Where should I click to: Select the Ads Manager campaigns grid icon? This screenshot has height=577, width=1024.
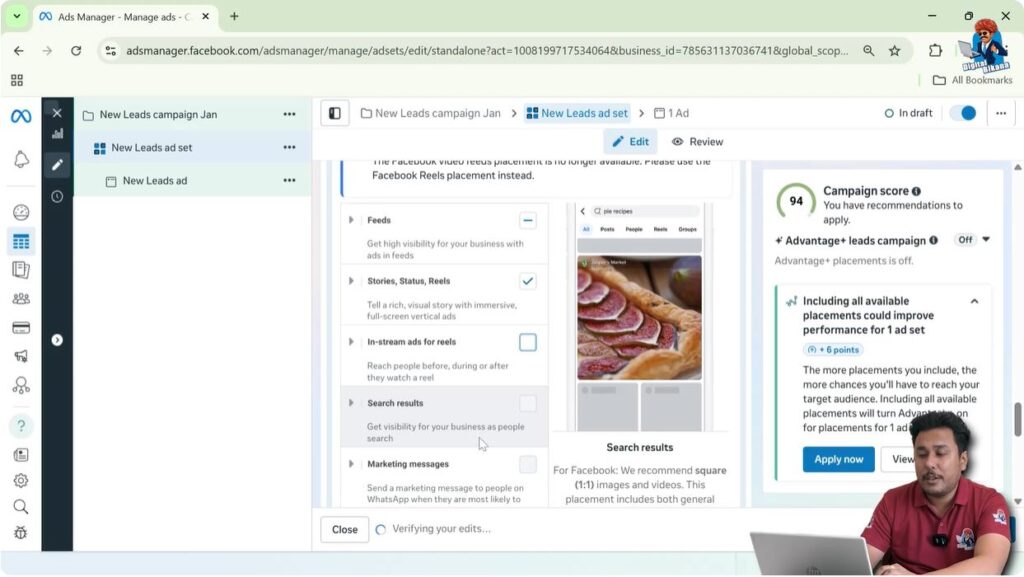point(20,240)
